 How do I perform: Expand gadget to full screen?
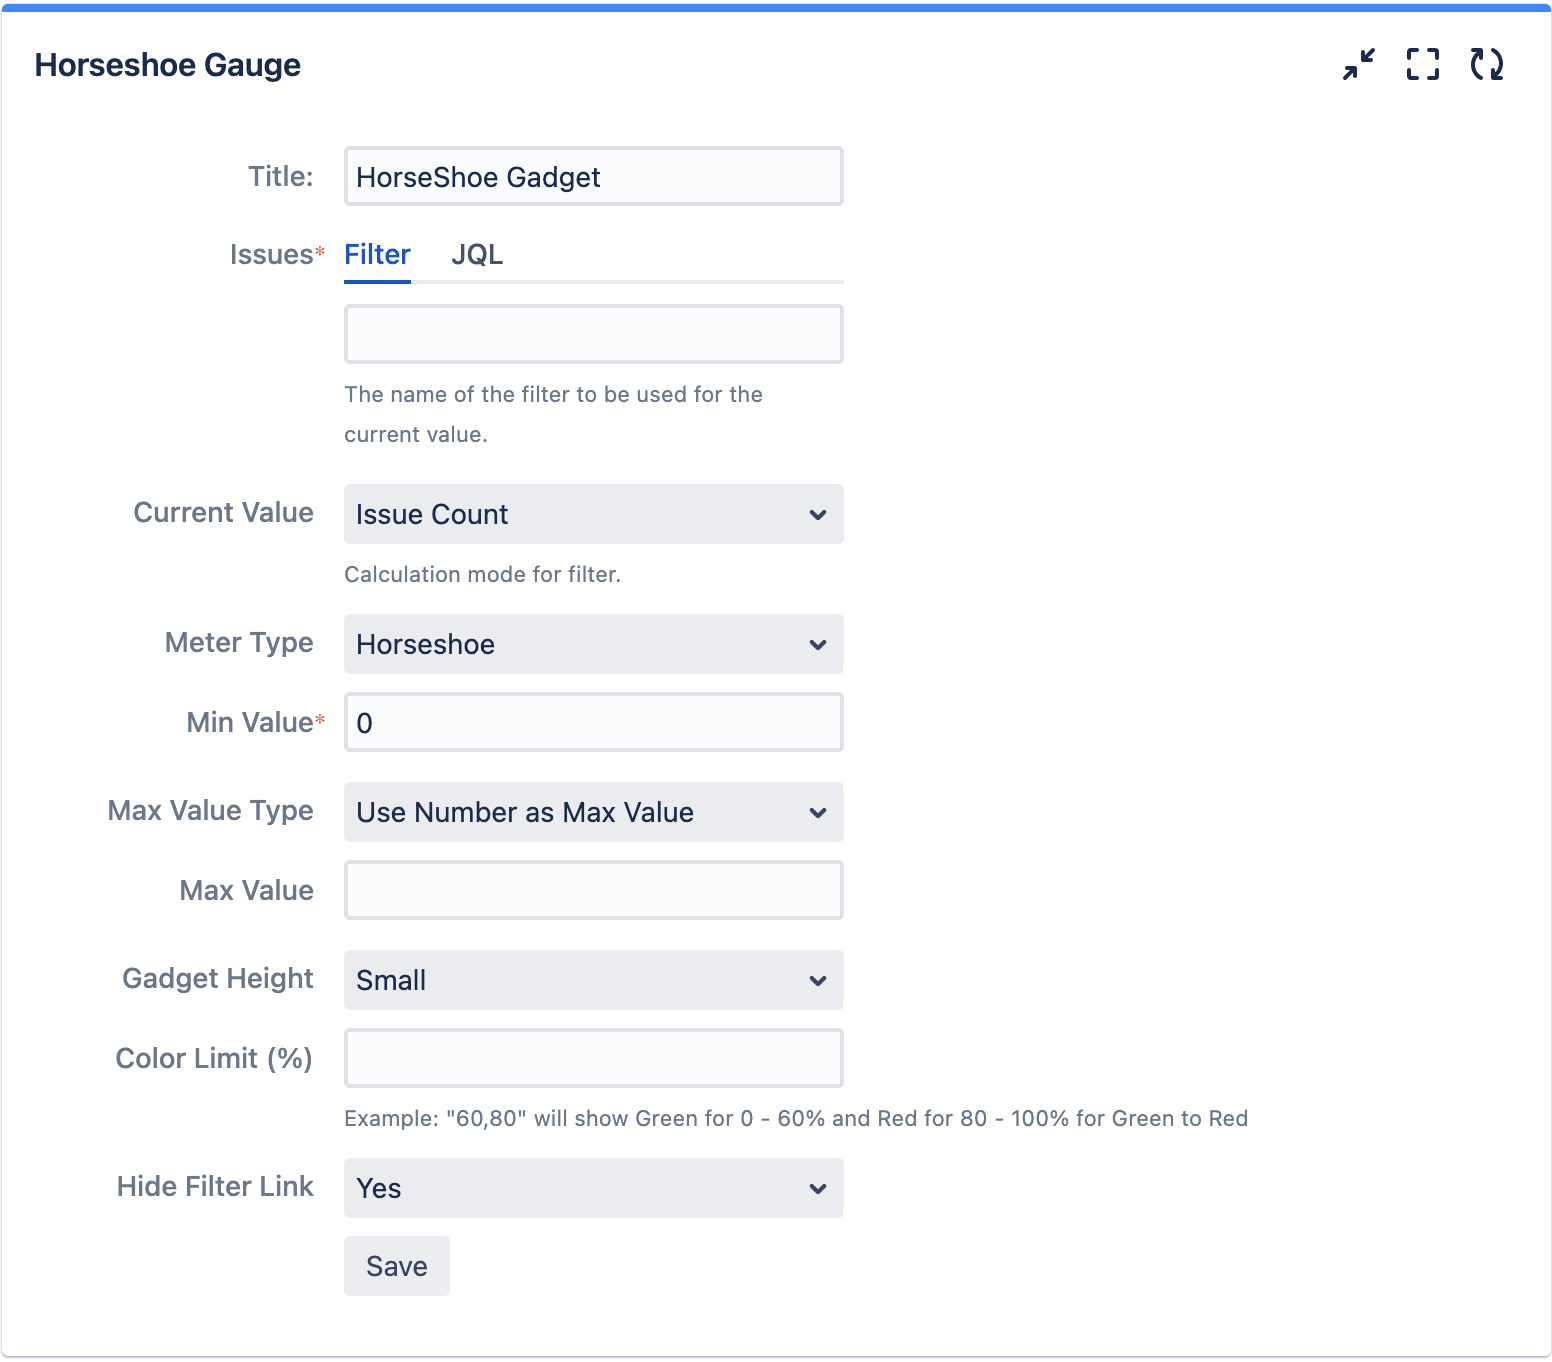pos(1422,65)
